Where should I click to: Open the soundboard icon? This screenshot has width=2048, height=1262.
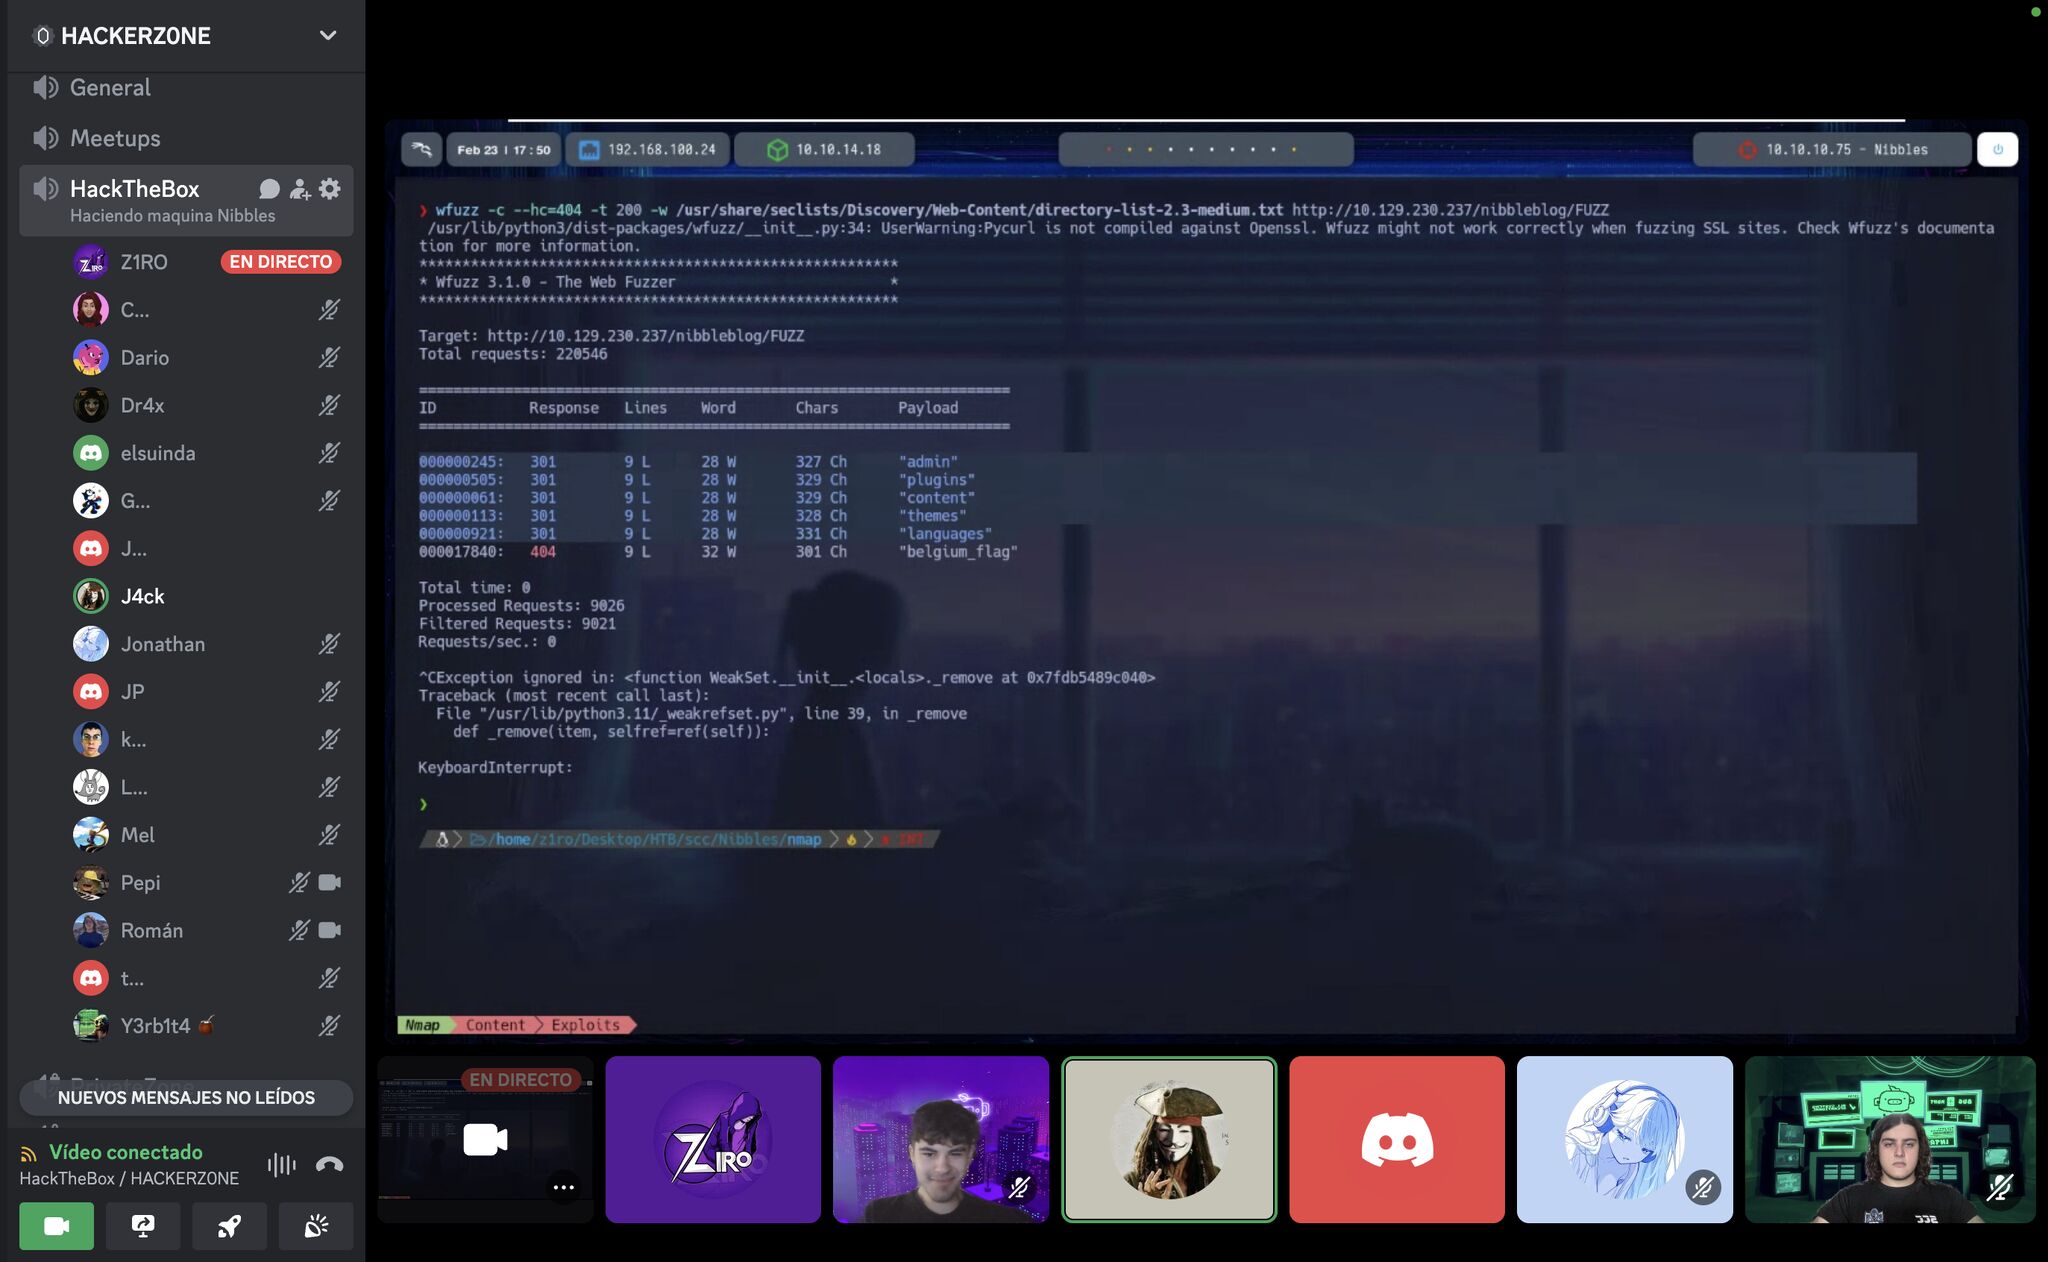tap(316, 1226)
